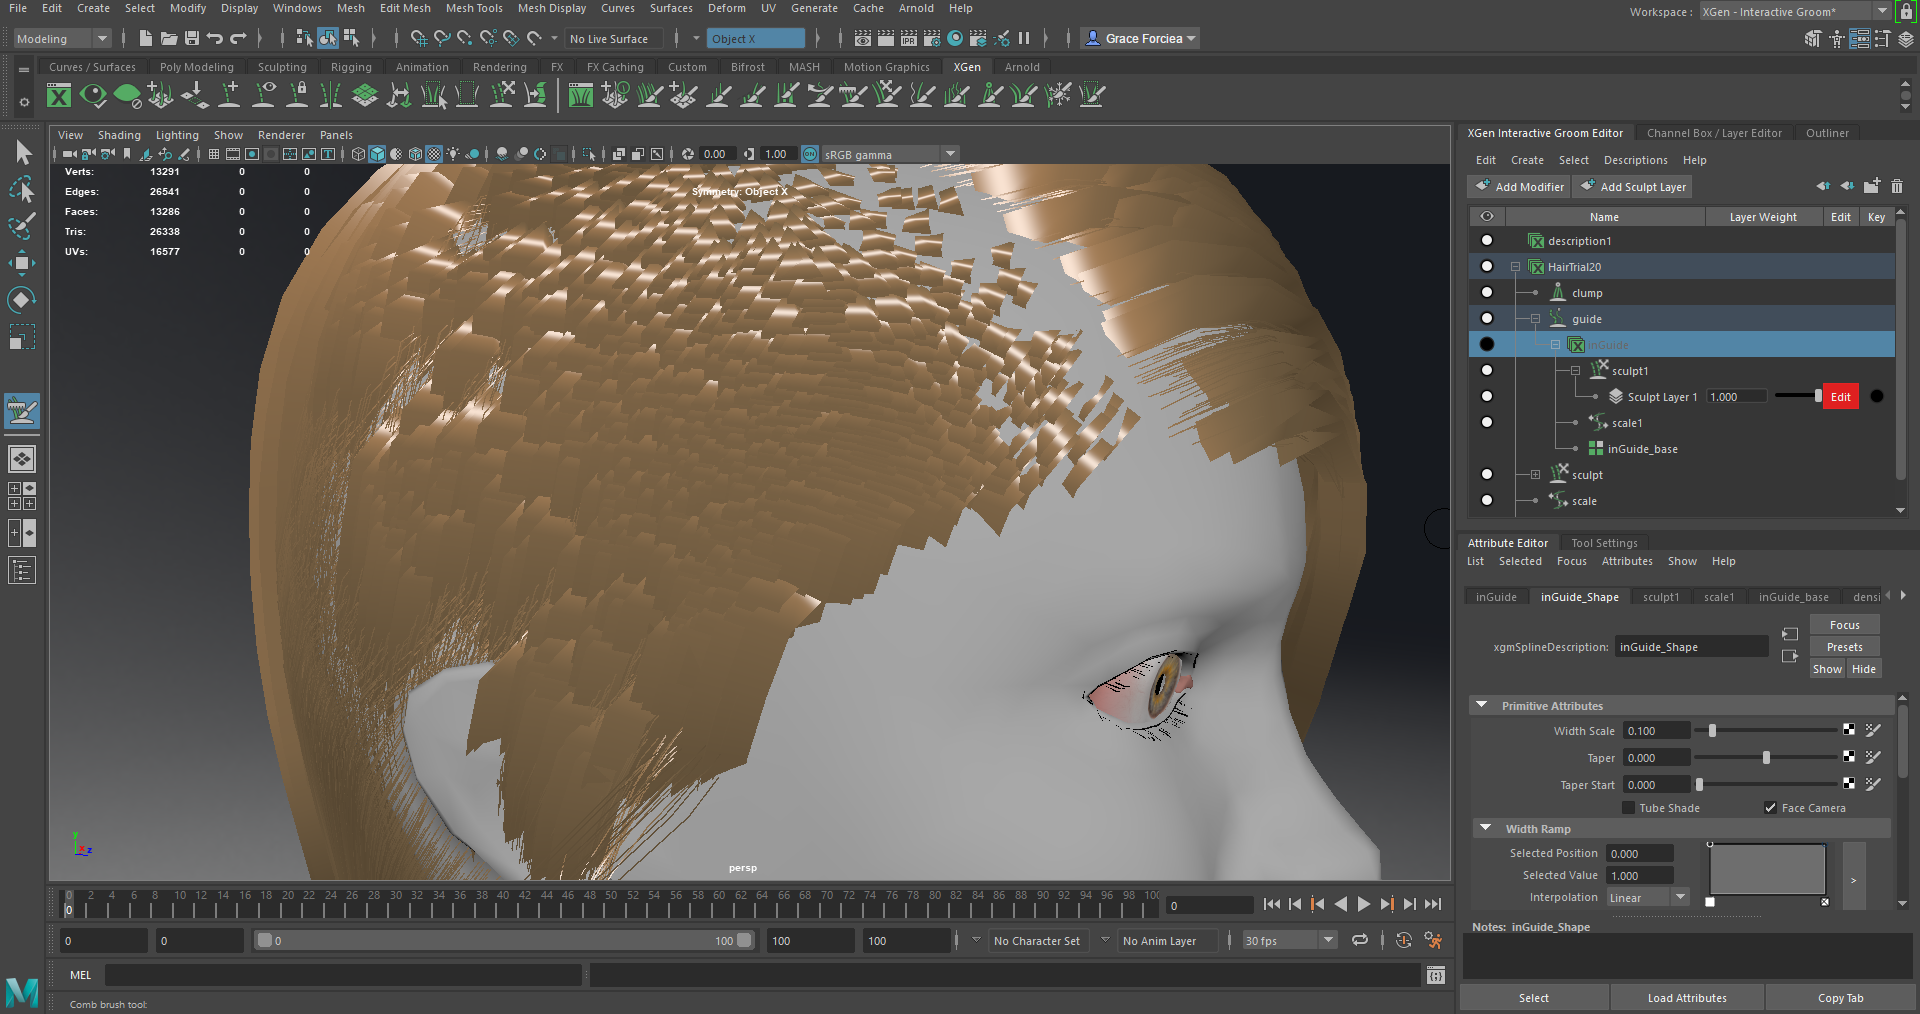The height and width of the screenshot is (1014, 1920).
Task: Open the Outliner from the right sidebar icons
Action: click(1827, 132)
